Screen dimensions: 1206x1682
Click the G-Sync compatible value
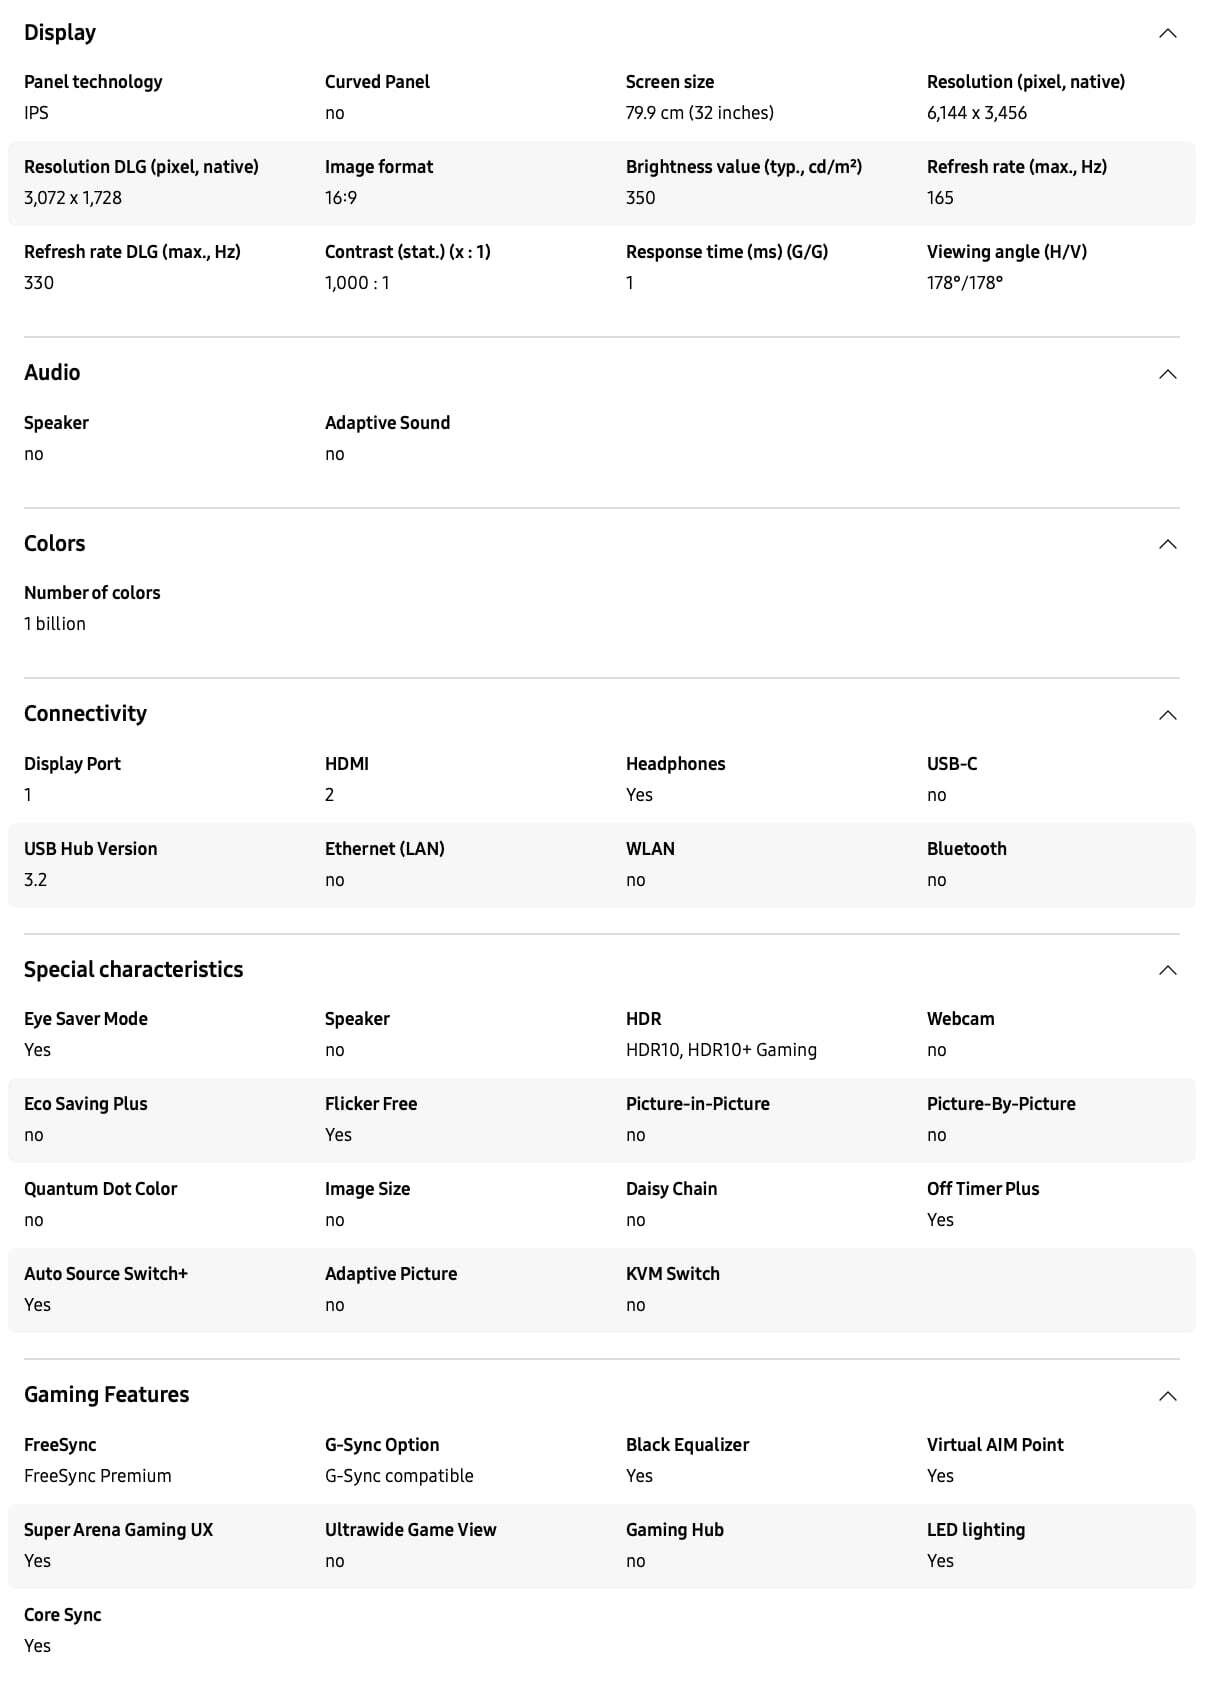(x=399, y=1476)
